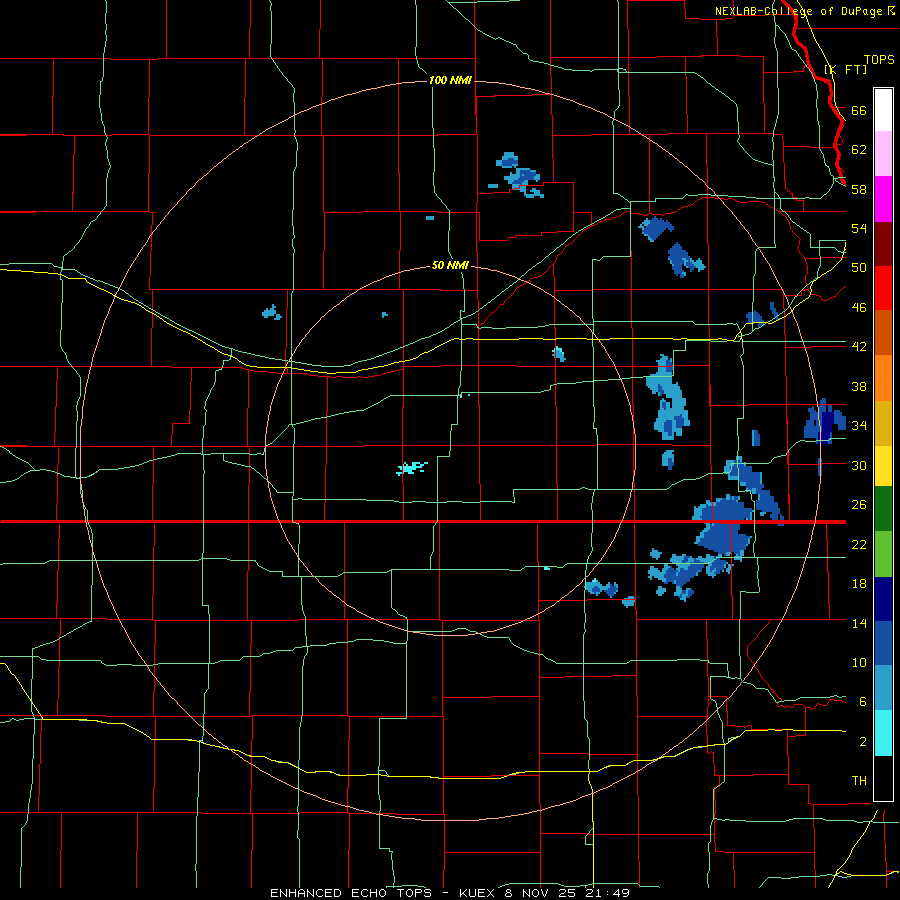Click the light blue legend band
This screenshot has height=900, width=900.
(883, 688)
